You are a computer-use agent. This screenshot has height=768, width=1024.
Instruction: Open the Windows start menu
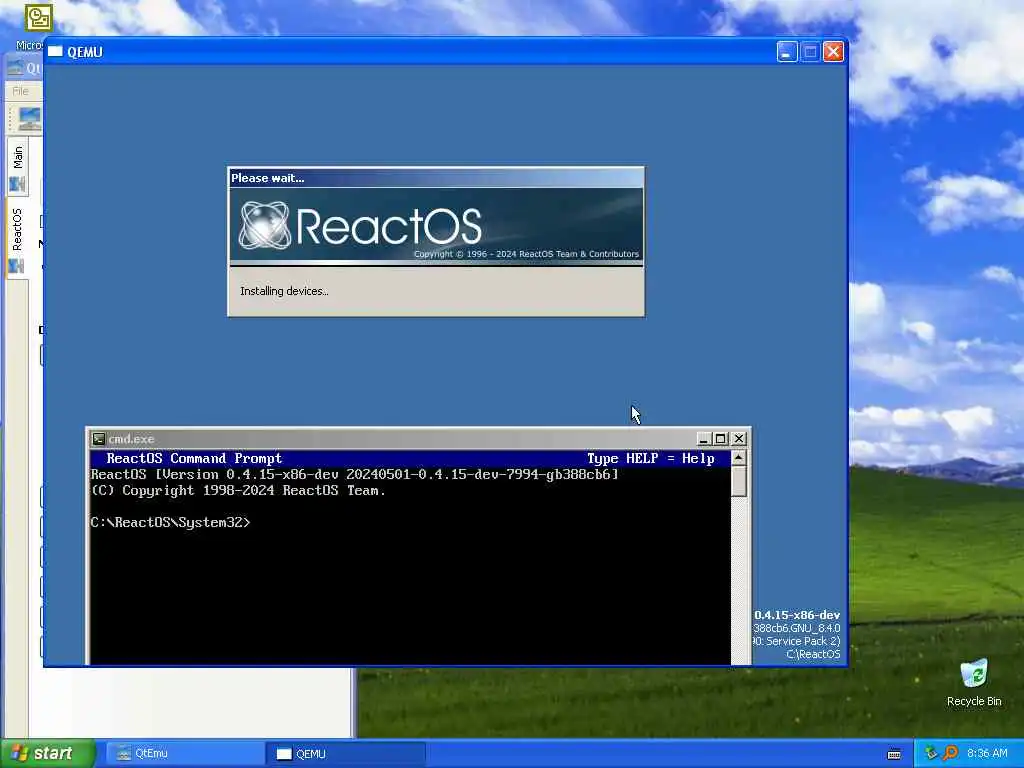coord(48,754)
